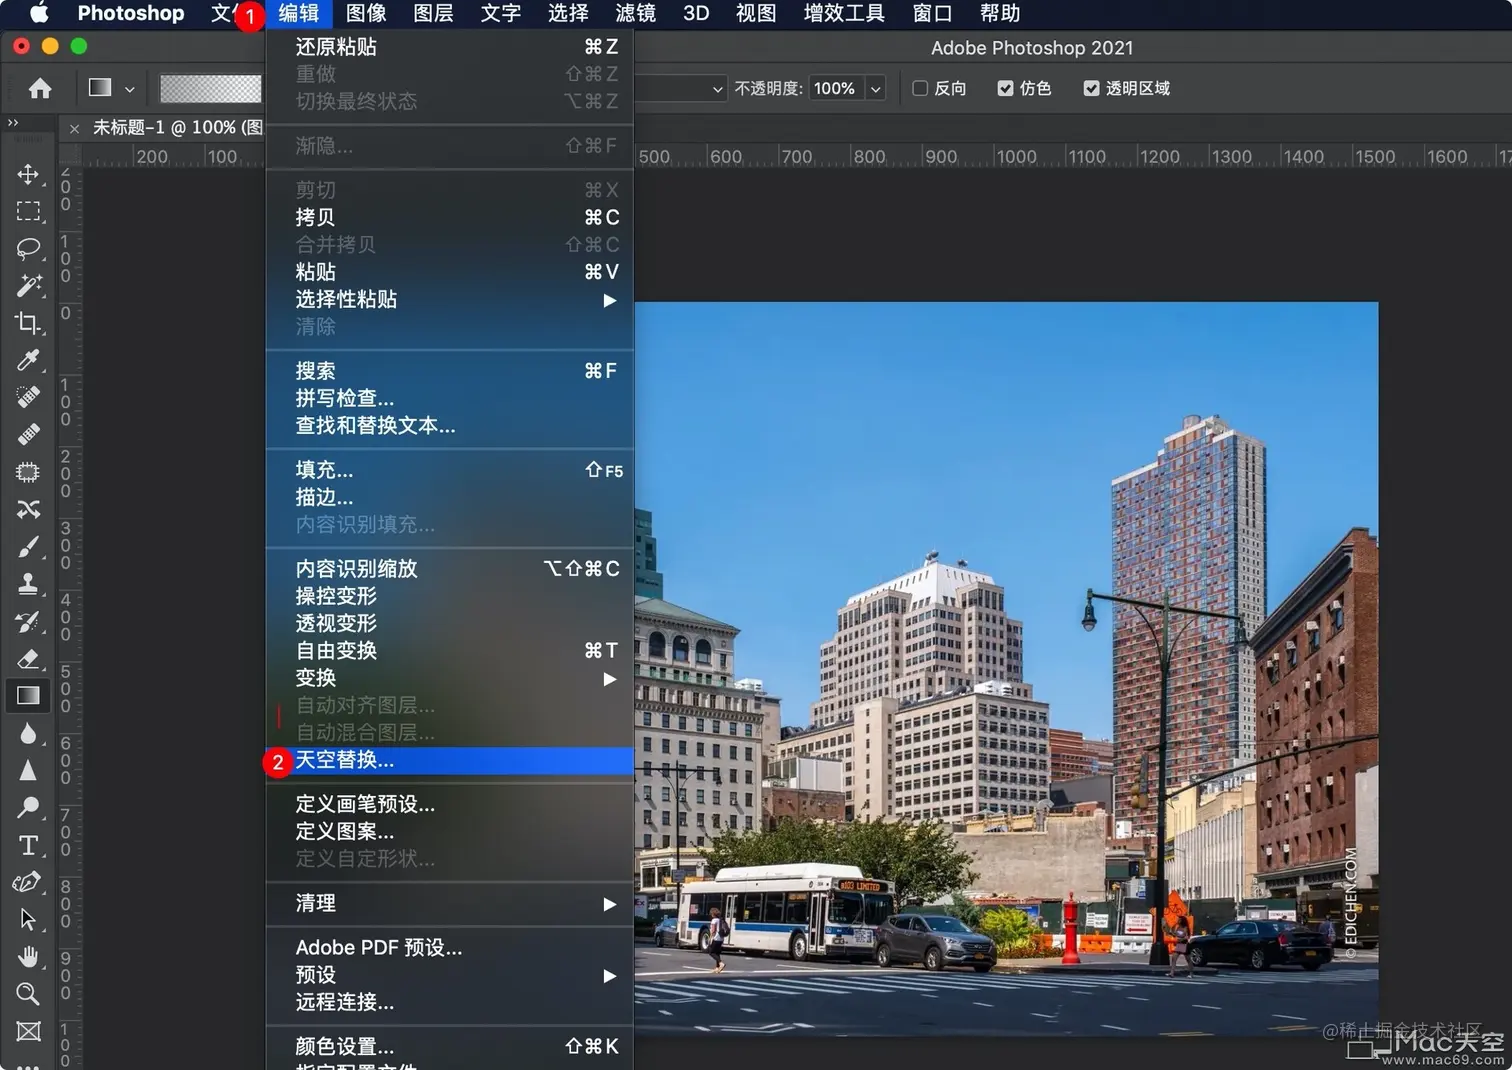Open the Photoshop application menu
Viewport: 1512px width, 1070px height.
click(131, 13)
